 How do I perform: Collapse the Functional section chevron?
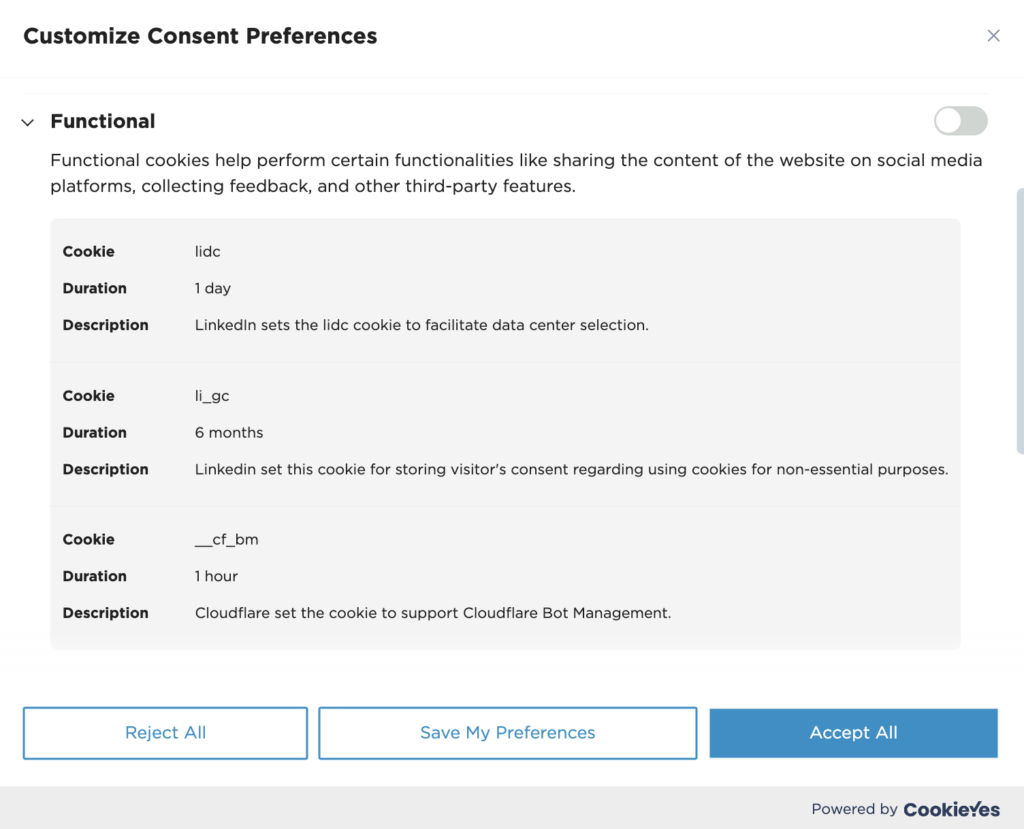click(27, 122)
